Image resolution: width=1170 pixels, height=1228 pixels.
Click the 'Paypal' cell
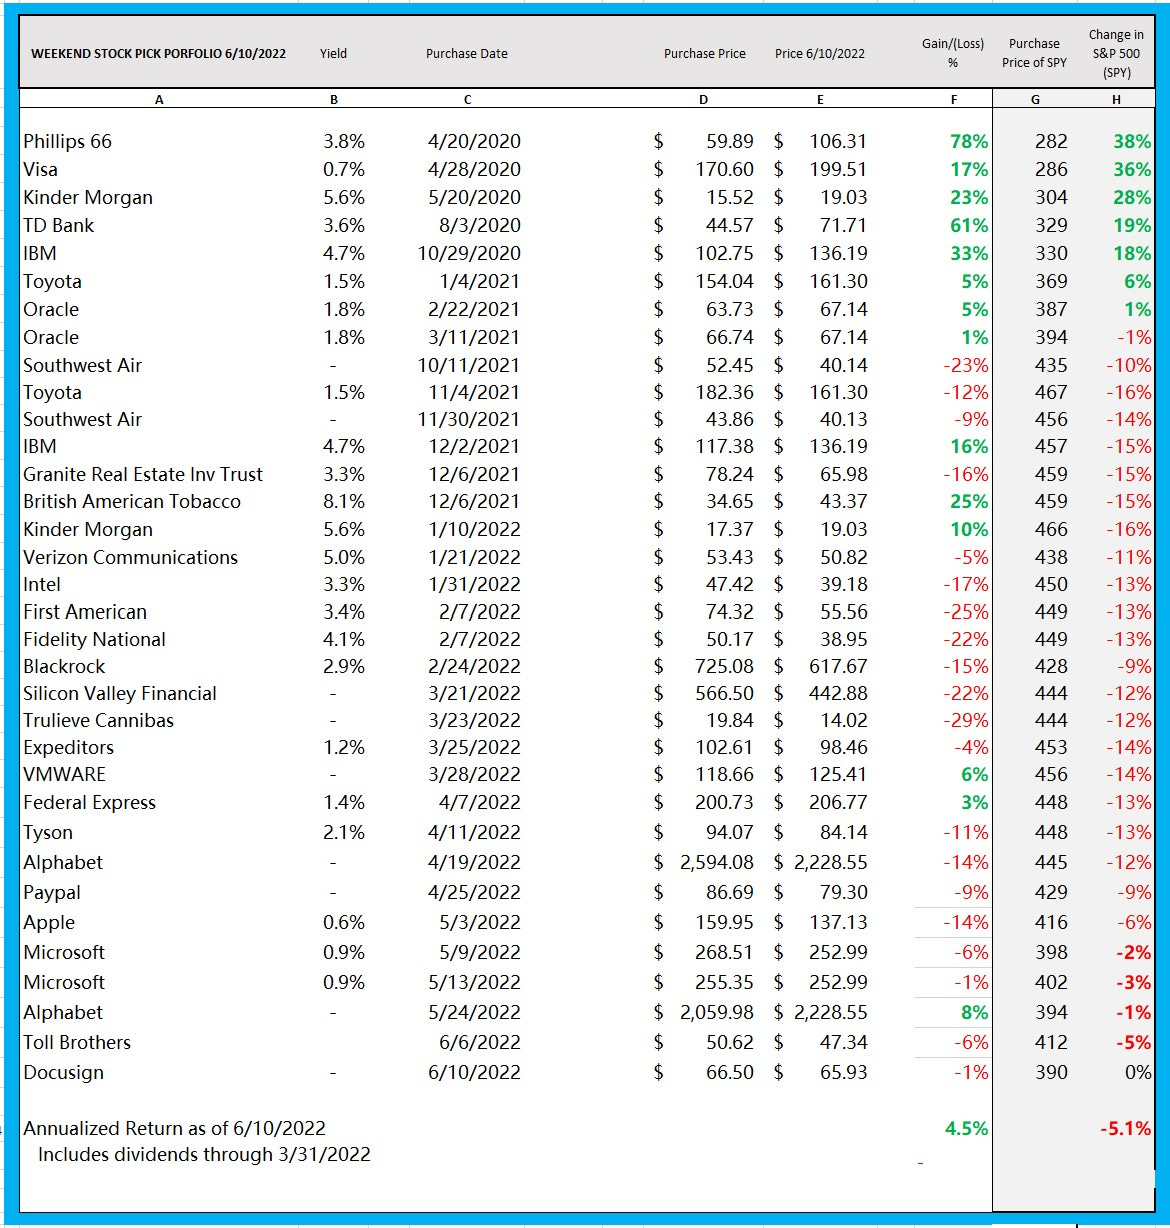52,892
